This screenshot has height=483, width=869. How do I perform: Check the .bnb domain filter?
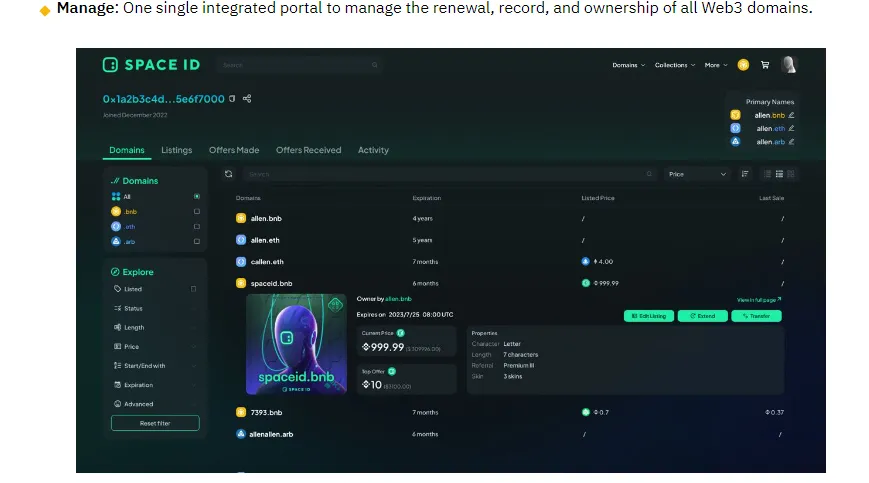(x=197, y=212)
